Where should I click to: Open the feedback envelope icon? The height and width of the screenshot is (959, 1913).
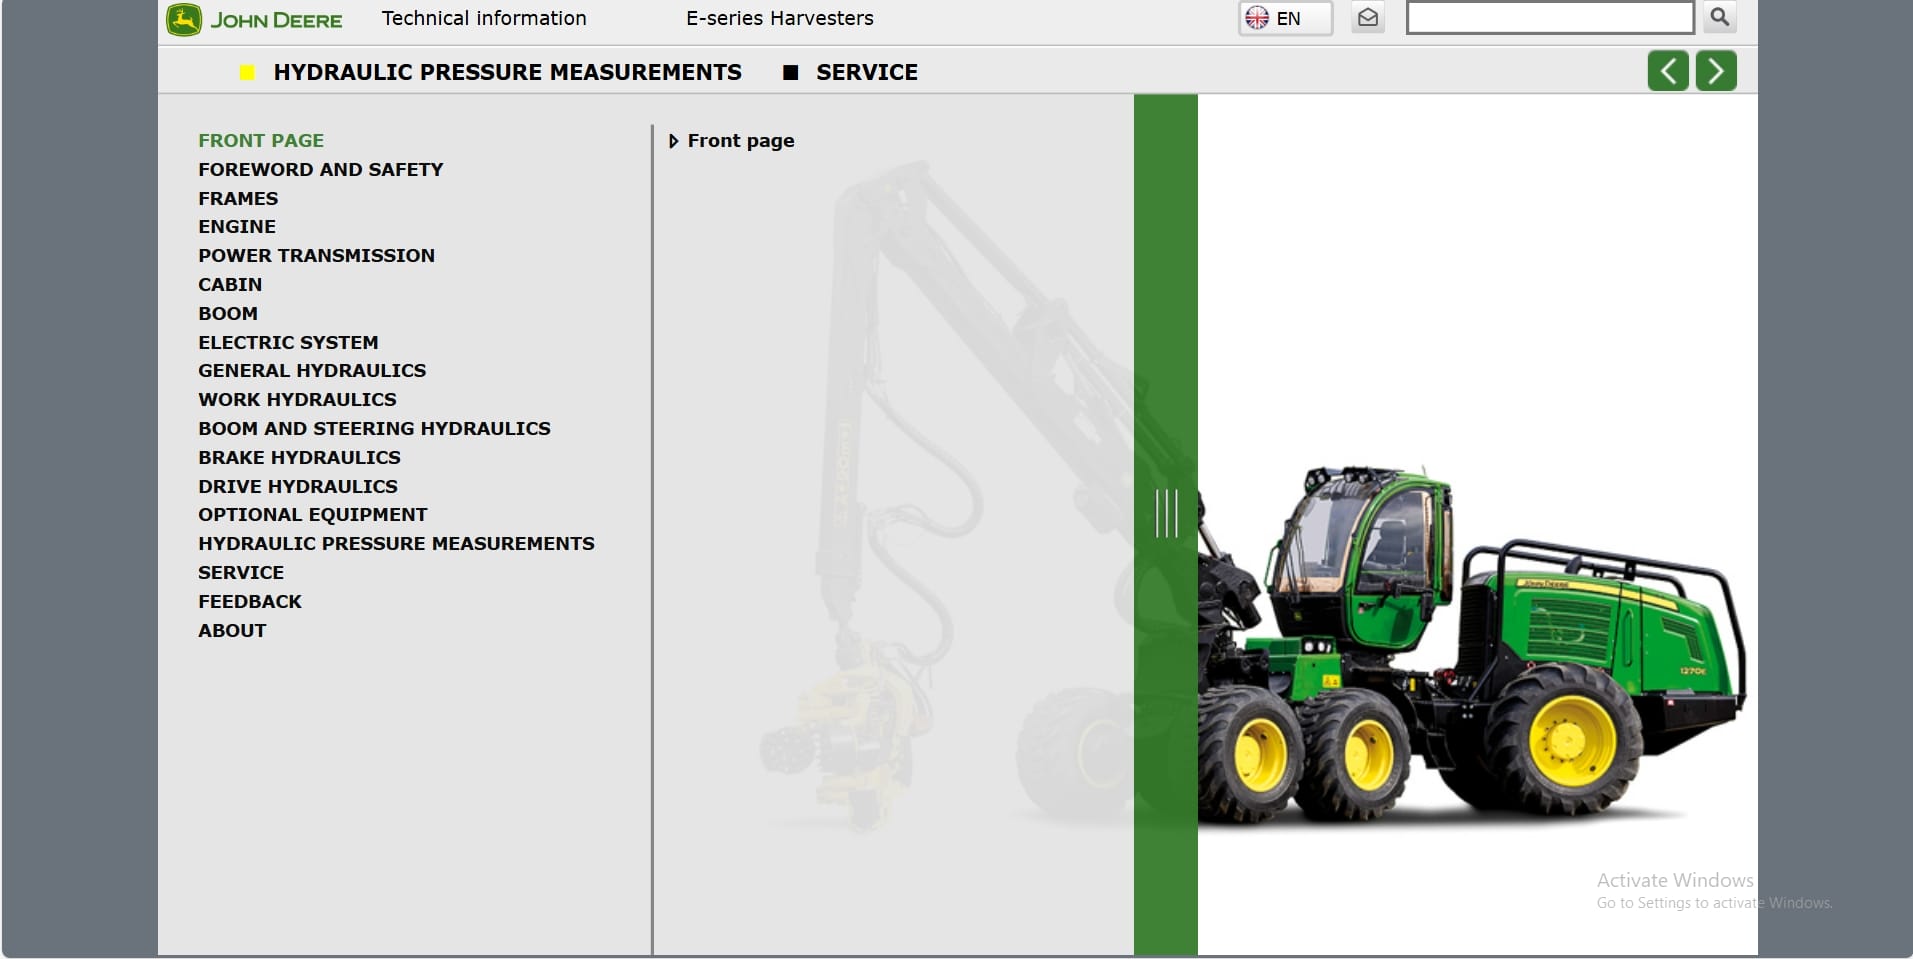pos(1368,17)
